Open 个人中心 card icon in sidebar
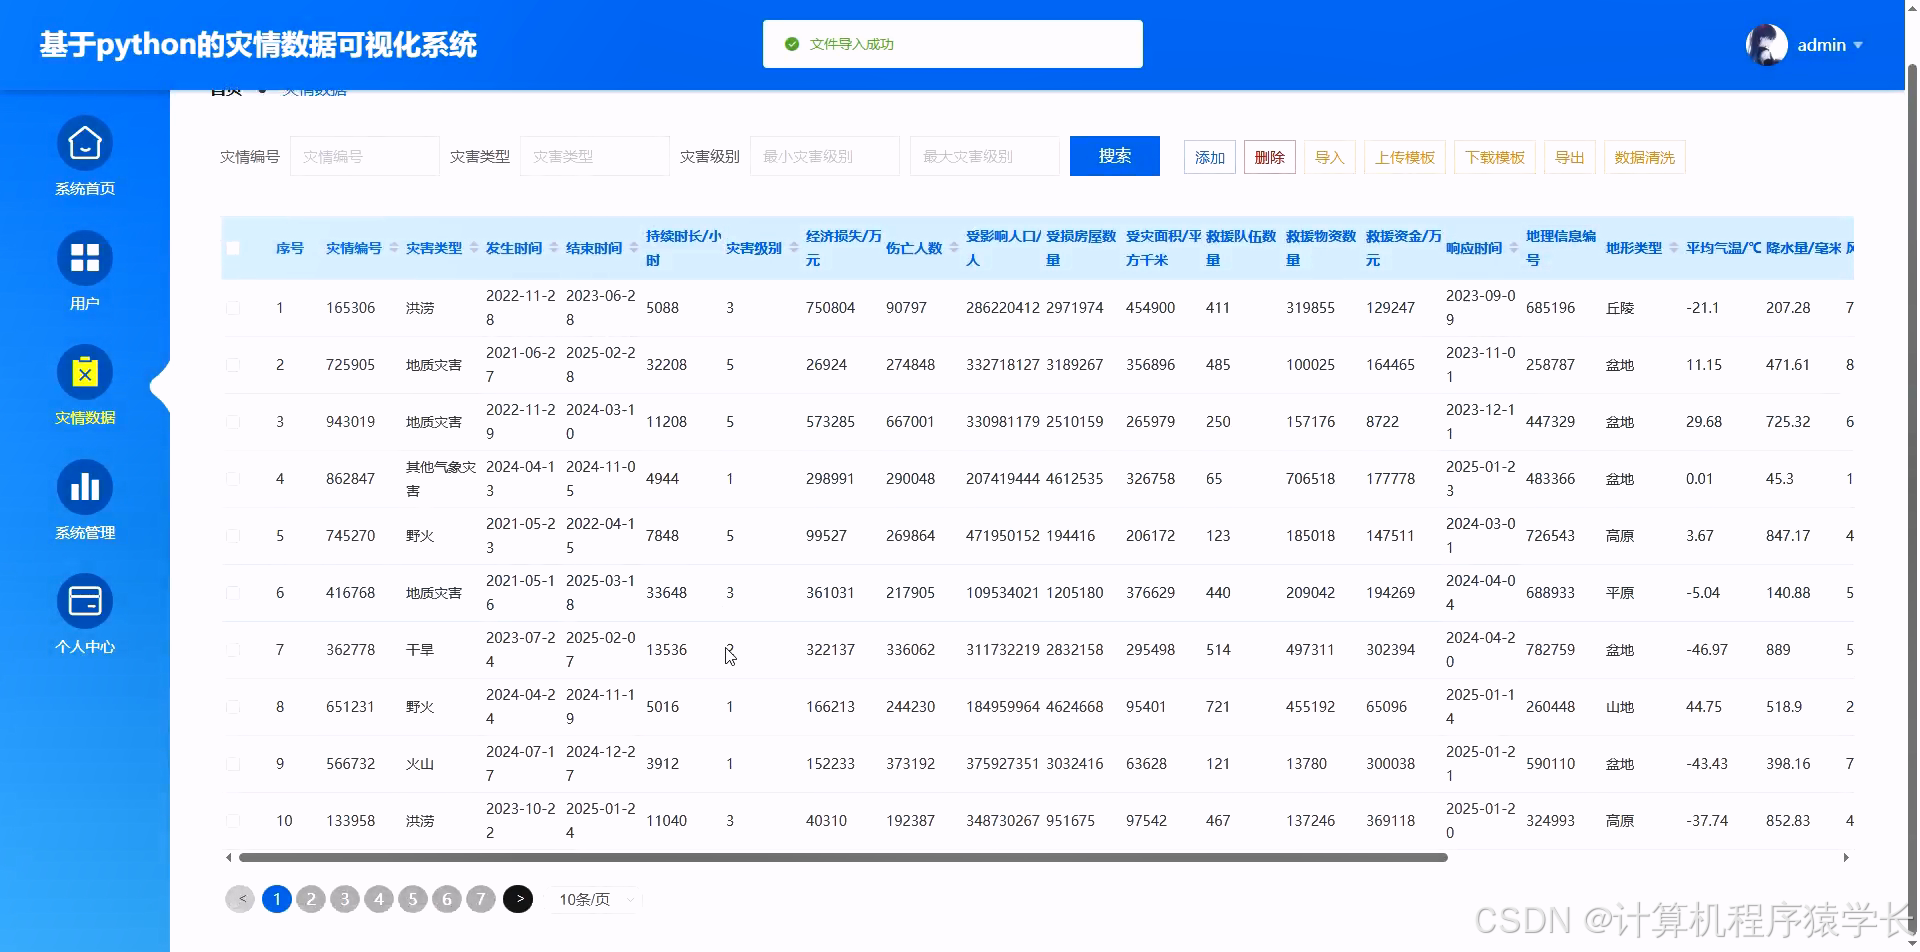Image resolution: width=1920 pixels, height=952 pixels. coord(85,601)
